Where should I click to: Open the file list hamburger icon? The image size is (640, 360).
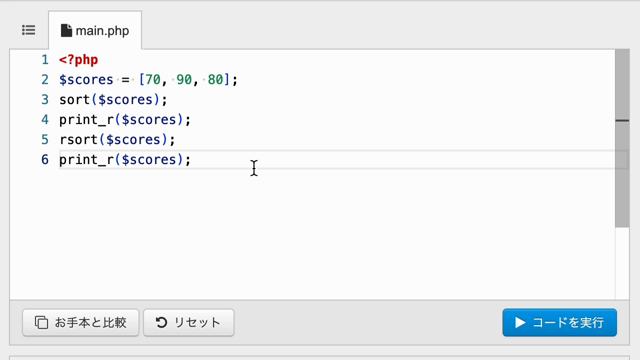pos(29,30)
